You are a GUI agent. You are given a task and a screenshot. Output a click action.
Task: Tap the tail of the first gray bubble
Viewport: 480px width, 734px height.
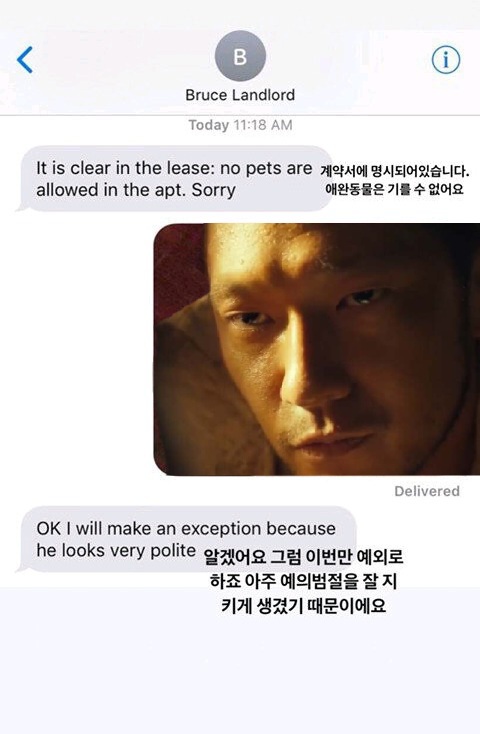21,207
